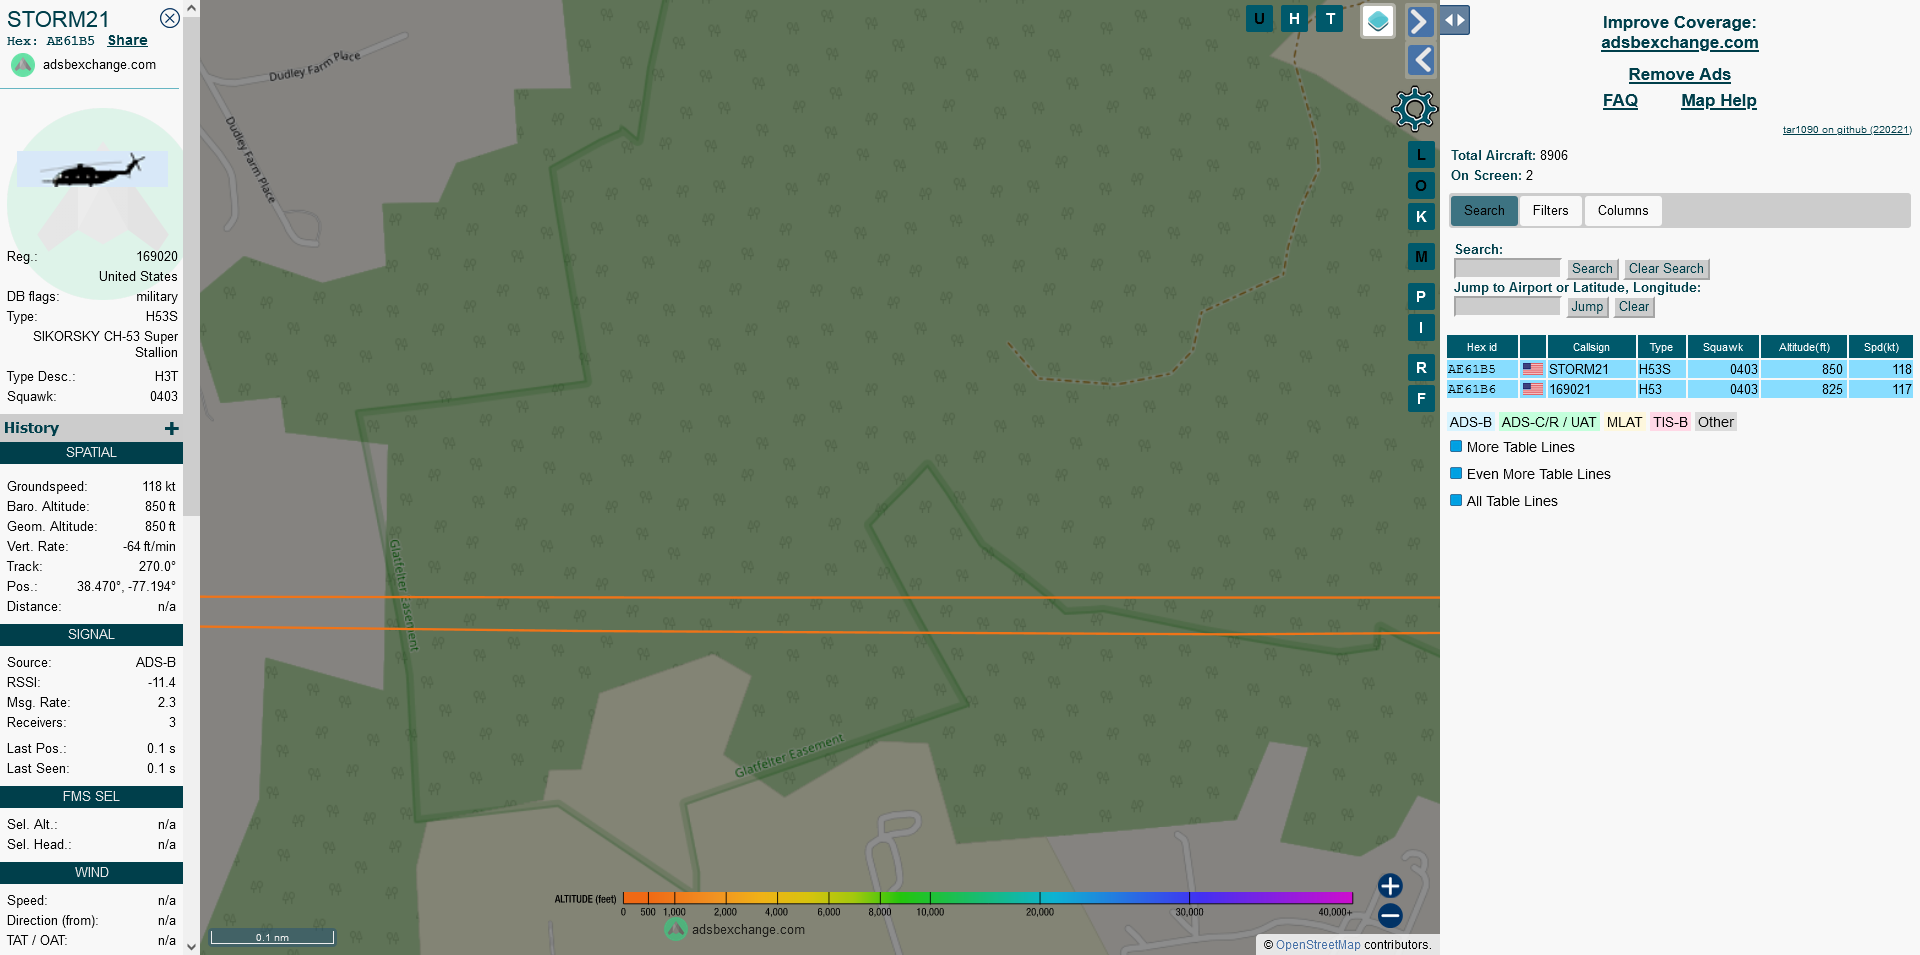The height and width of the screenshot is (955, 1920).
Task: Click the Other legend label
Action: click(1716, 422)
